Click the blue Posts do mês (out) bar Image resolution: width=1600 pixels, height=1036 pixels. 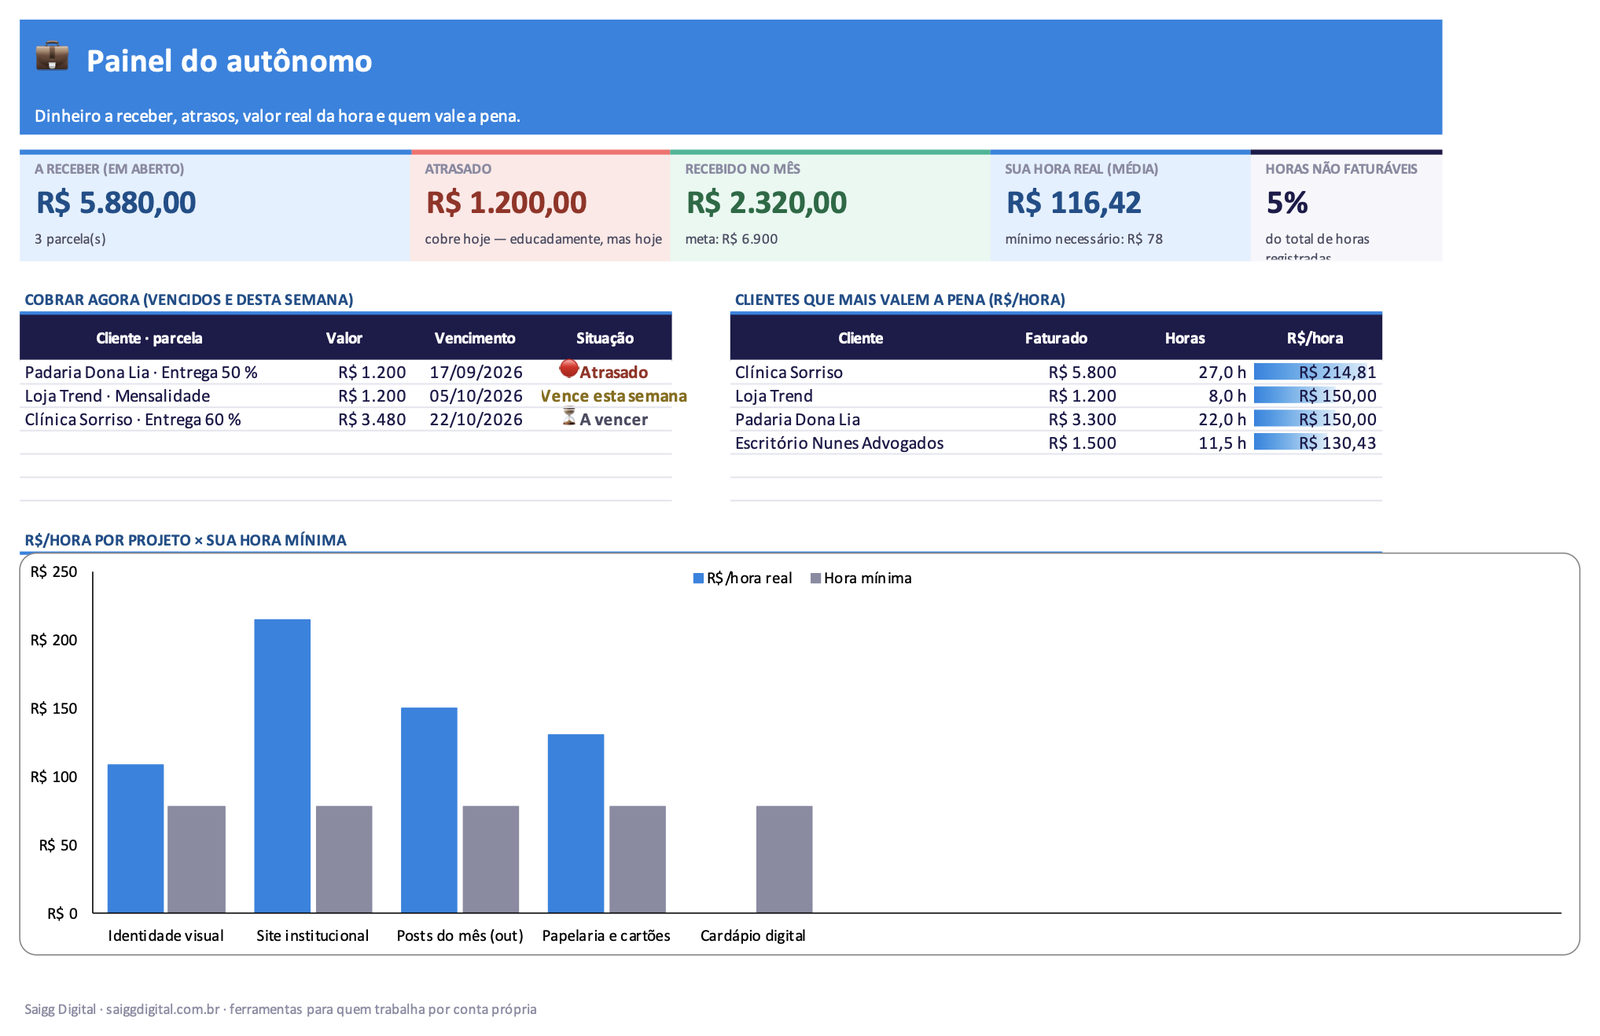[429, 810]
